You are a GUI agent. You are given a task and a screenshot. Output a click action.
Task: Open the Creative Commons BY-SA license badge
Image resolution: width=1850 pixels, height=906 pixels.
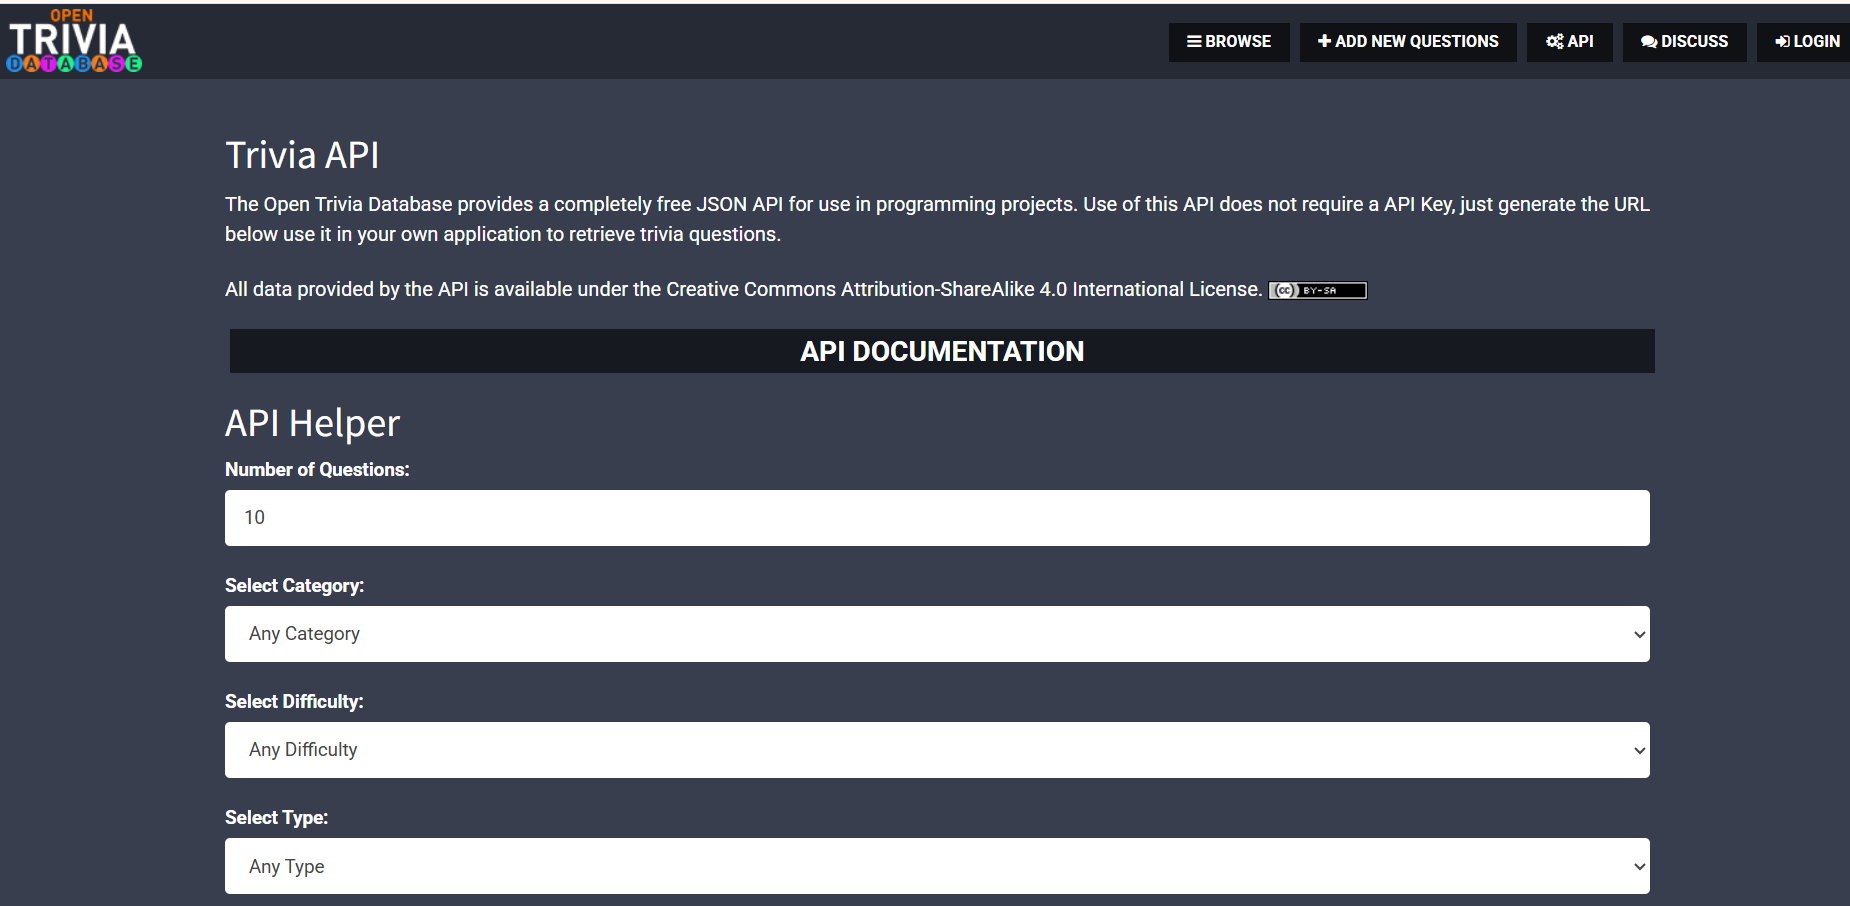tap(1318, 290)
